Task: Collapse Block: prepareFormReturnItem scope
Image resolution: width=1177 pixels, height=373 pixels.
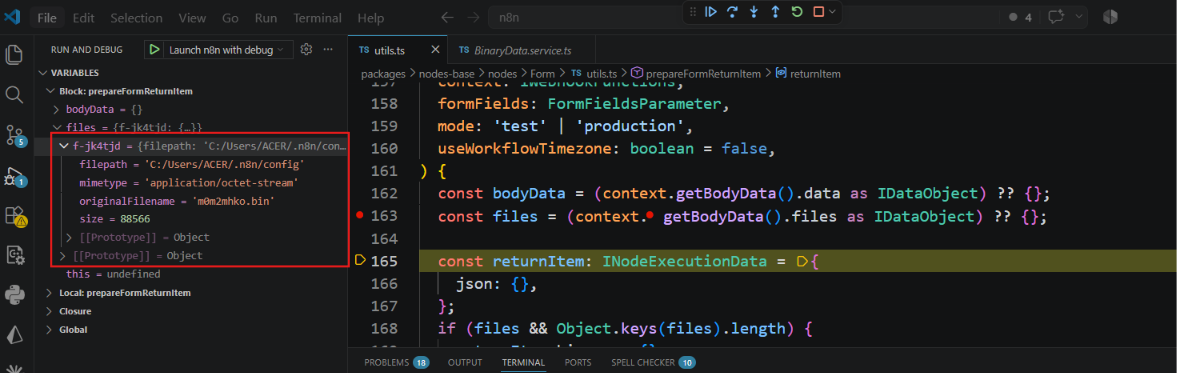Action: 50,91
